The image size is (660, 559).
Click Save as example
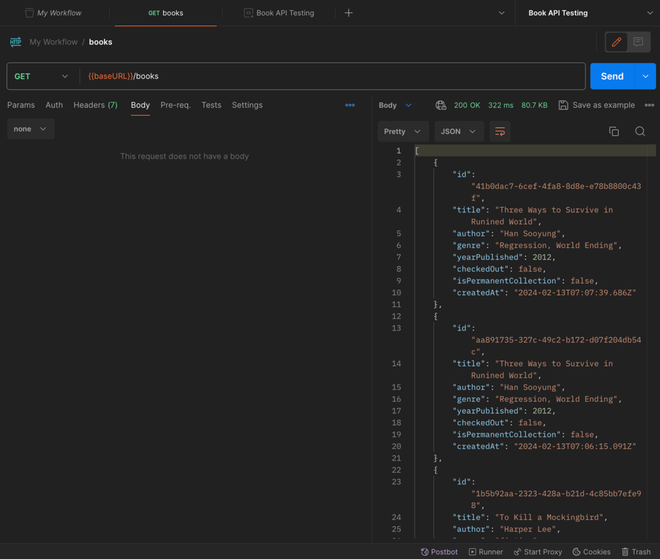click(596, 105)
